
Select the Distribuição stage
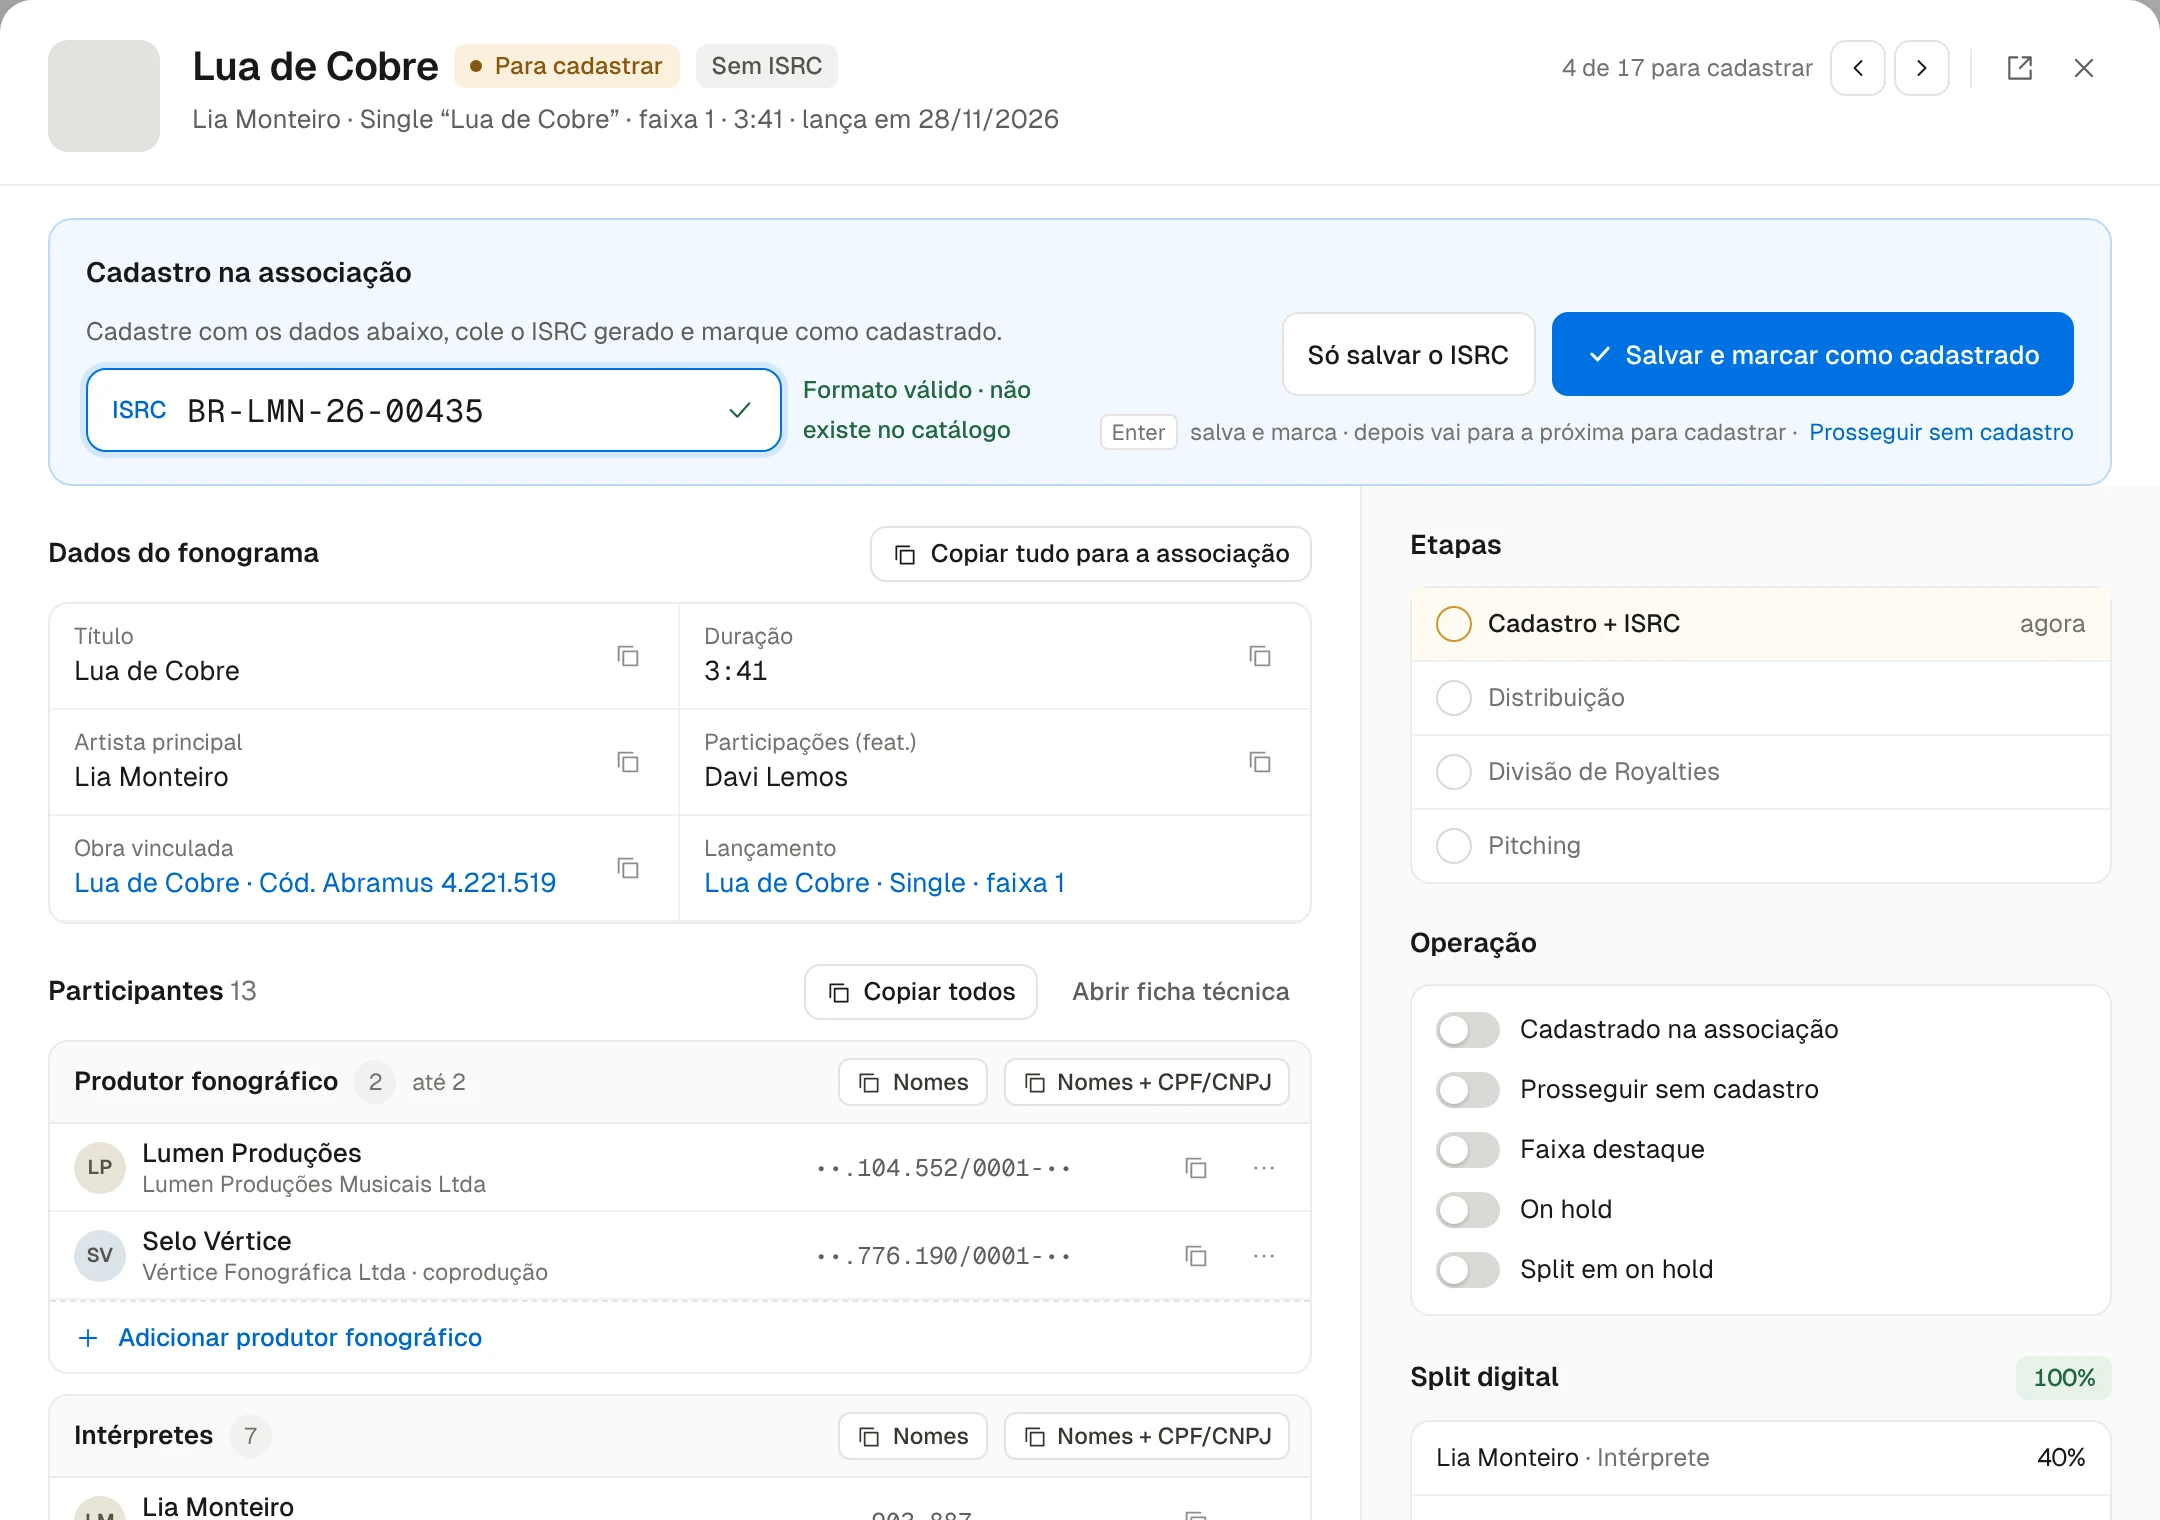[1760, 698]
